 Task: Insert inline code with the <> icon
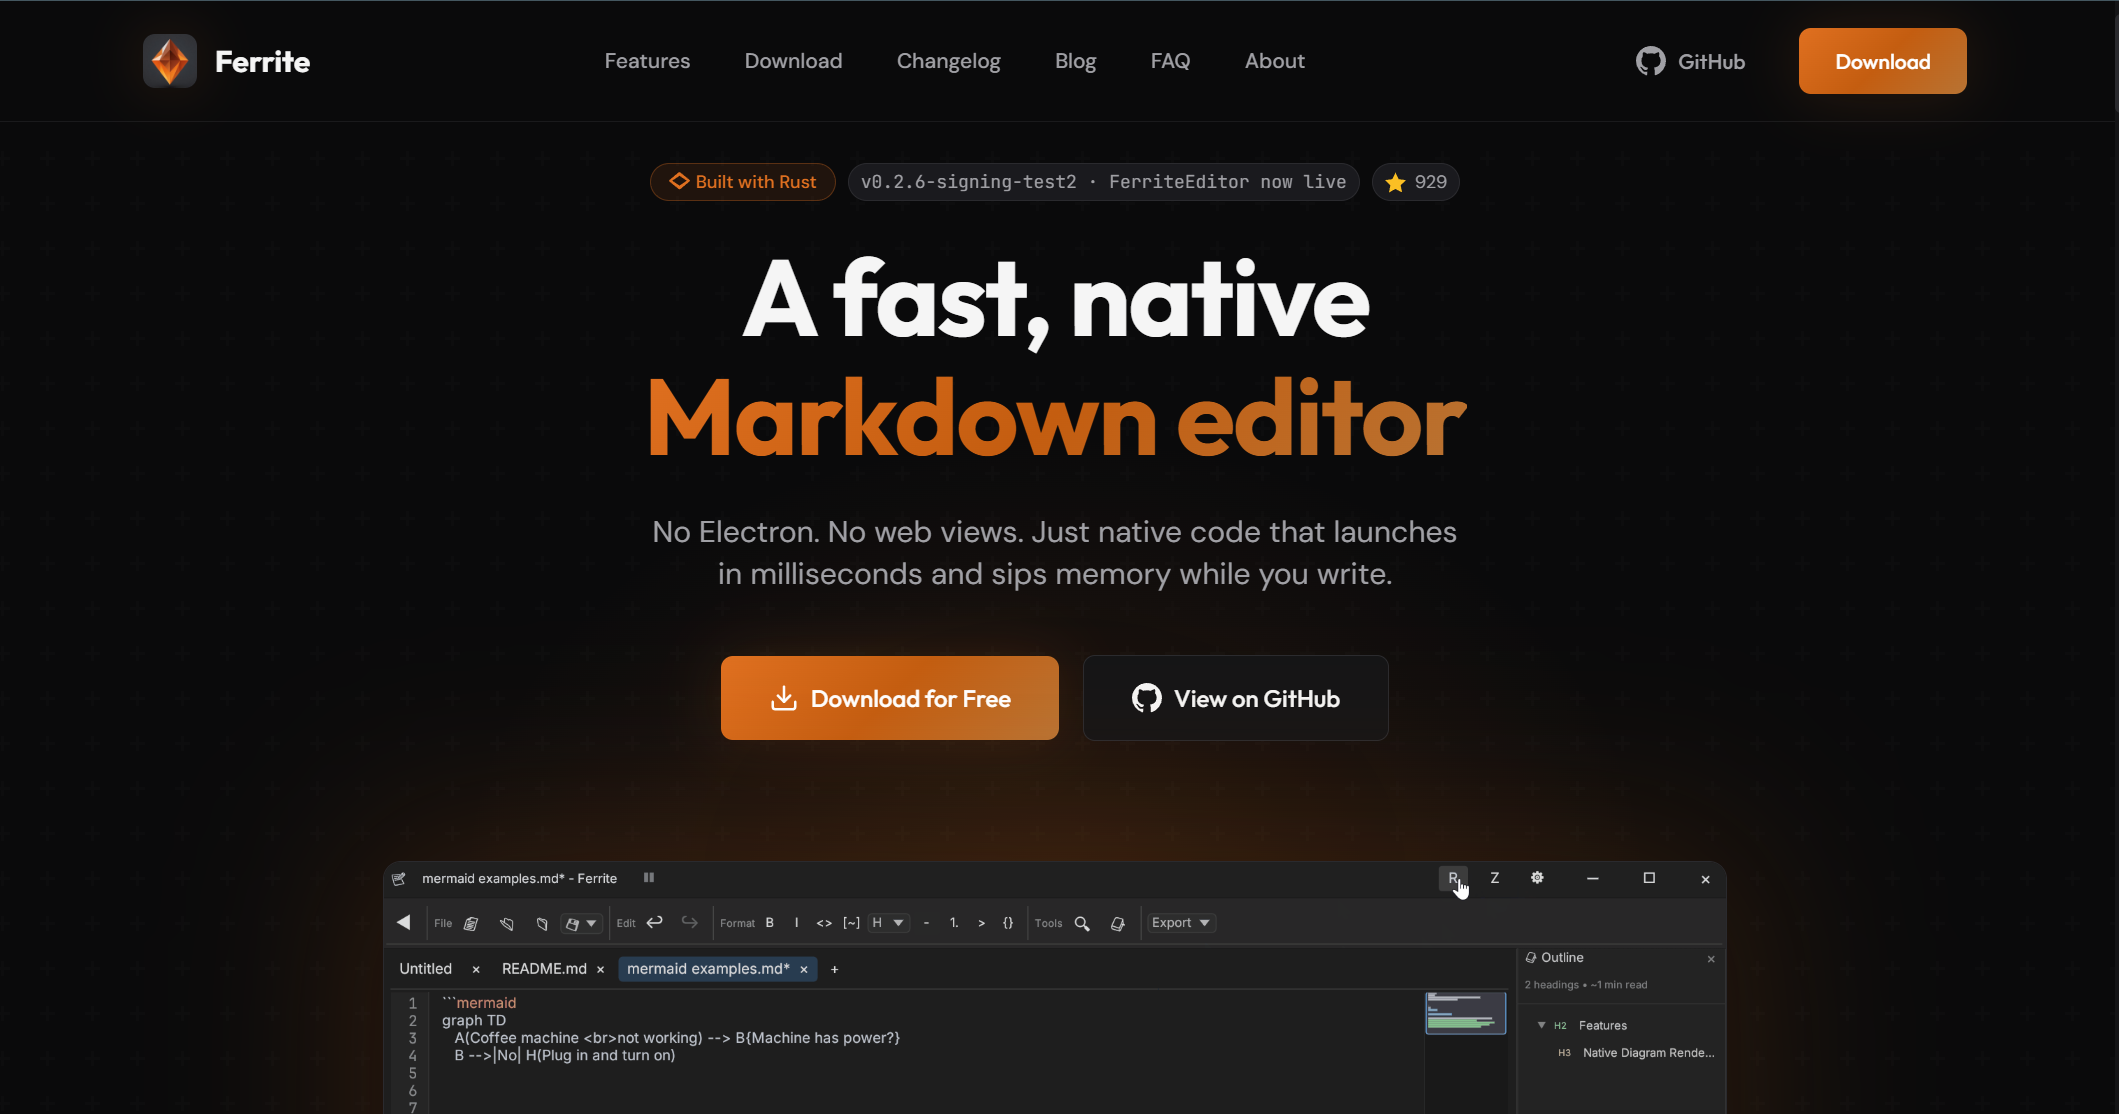(x=824, y=923)
